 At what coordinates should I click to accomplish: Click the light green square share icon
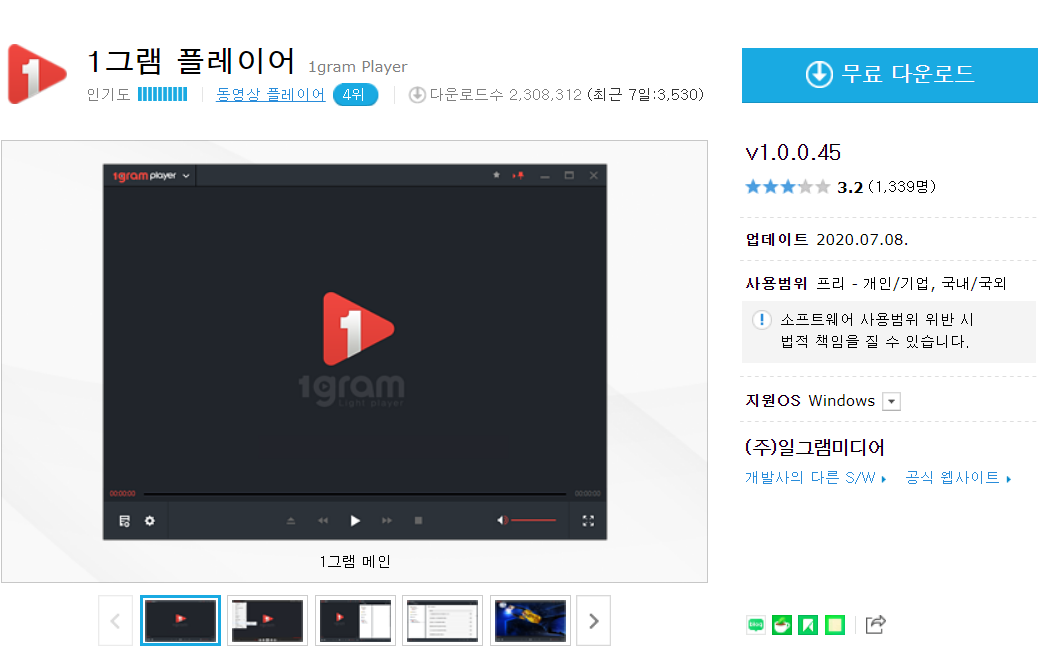pos(835,624)
